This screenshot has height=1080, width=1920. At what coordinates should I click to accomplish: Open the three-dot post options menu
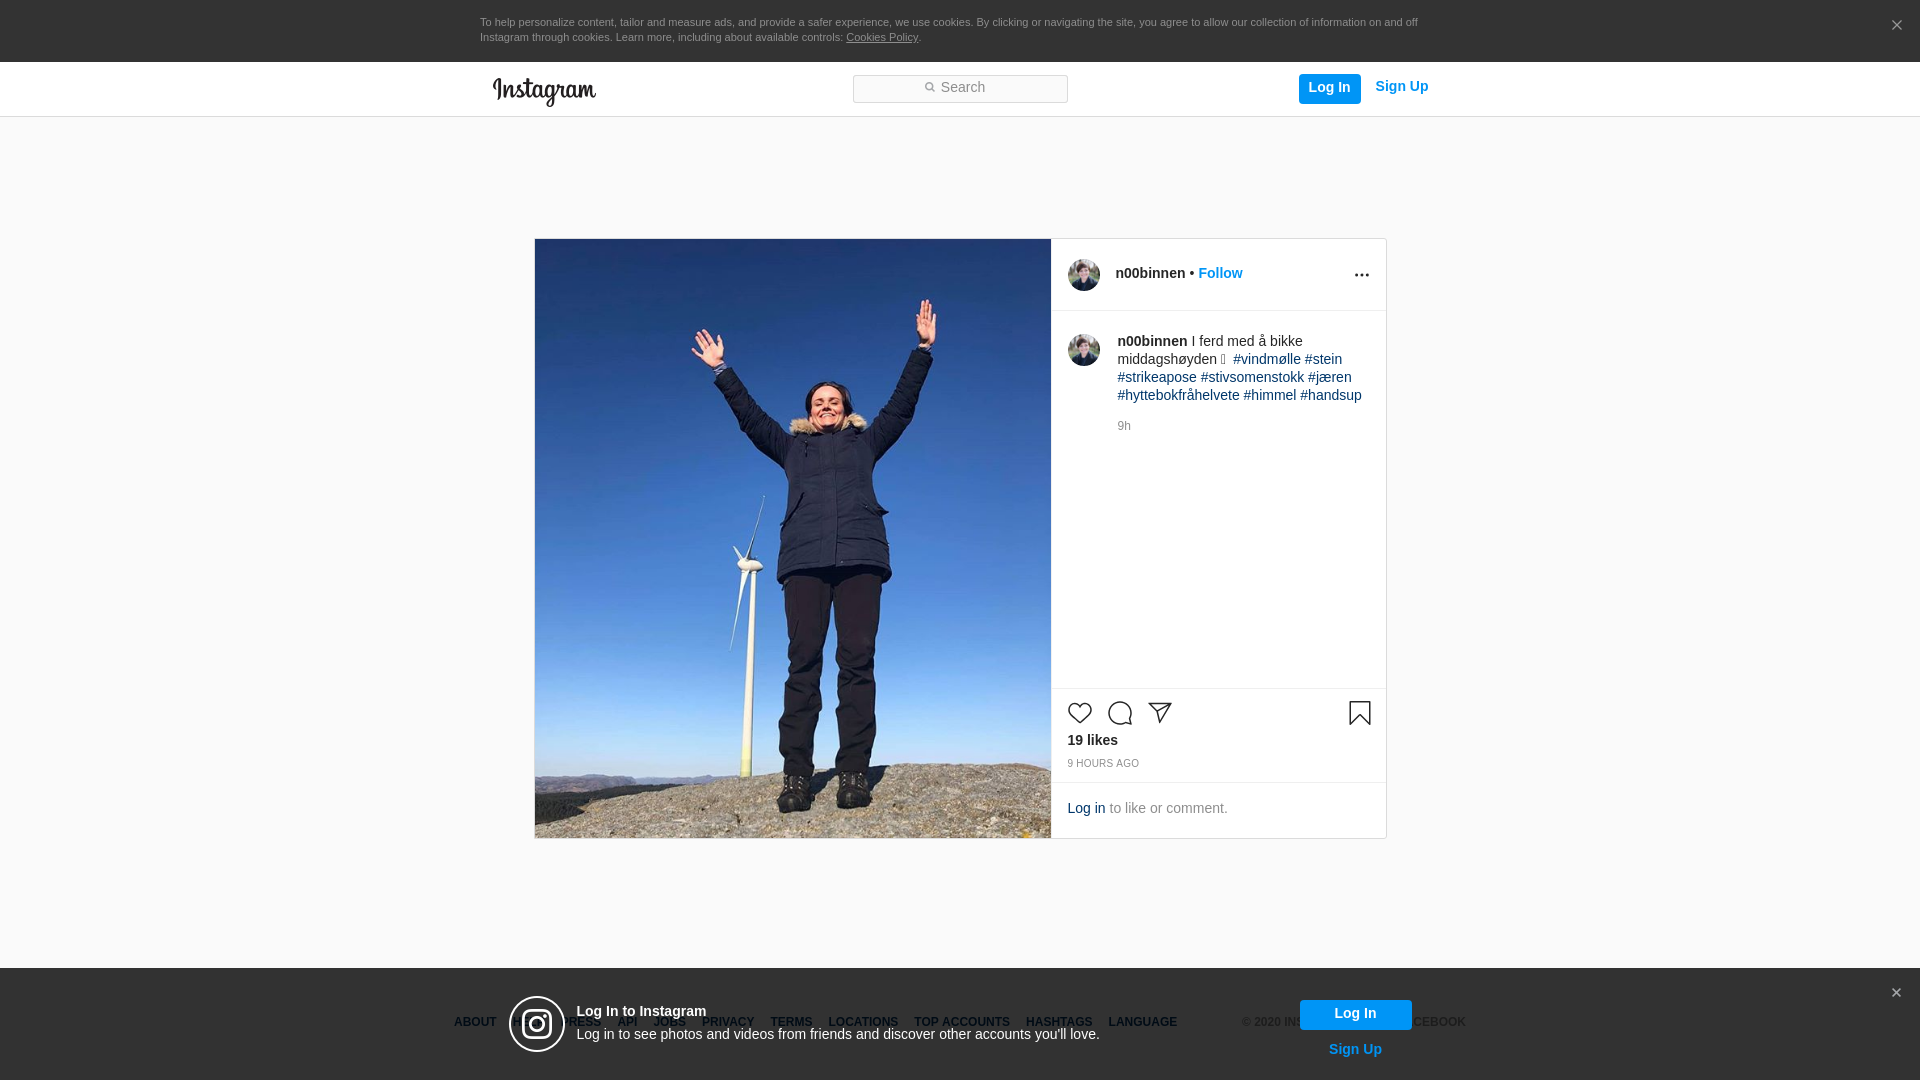coord(1361,275)
